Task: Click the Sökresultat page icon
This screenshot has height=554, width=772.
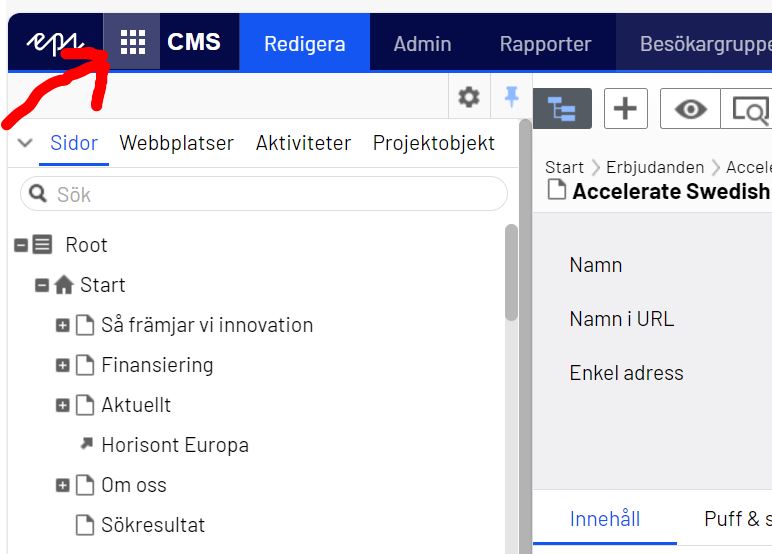Action: pos(86,525)
